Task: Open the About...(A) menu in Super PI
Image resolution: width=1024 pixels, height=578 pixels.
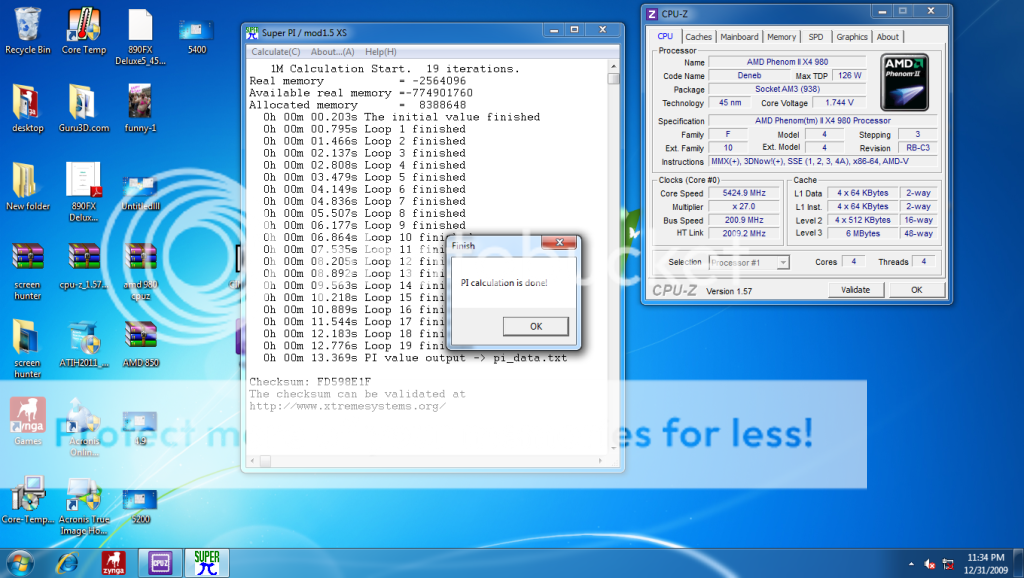Action: [332, 52]
